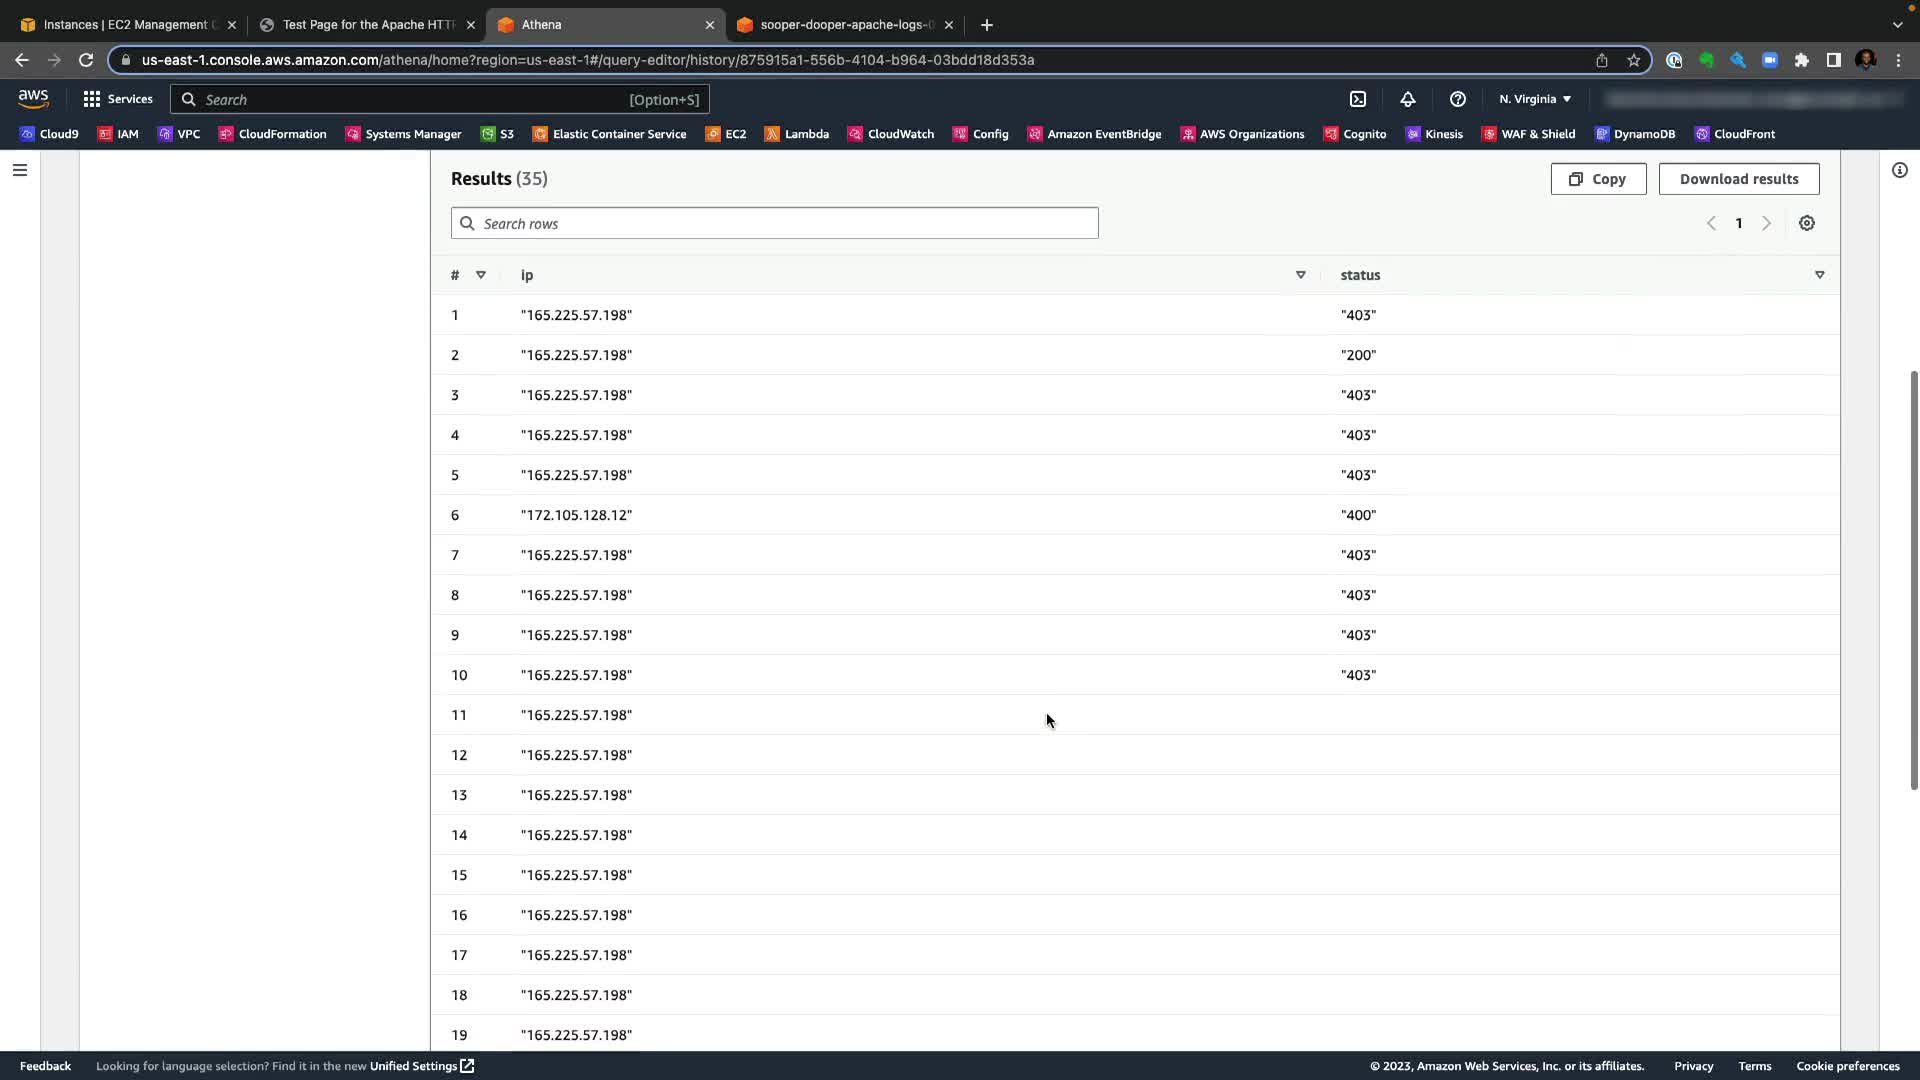1920x1080 pixels.
Task: Open the notifications bell
Action: pyautogui.click(x=1407, y=99)
